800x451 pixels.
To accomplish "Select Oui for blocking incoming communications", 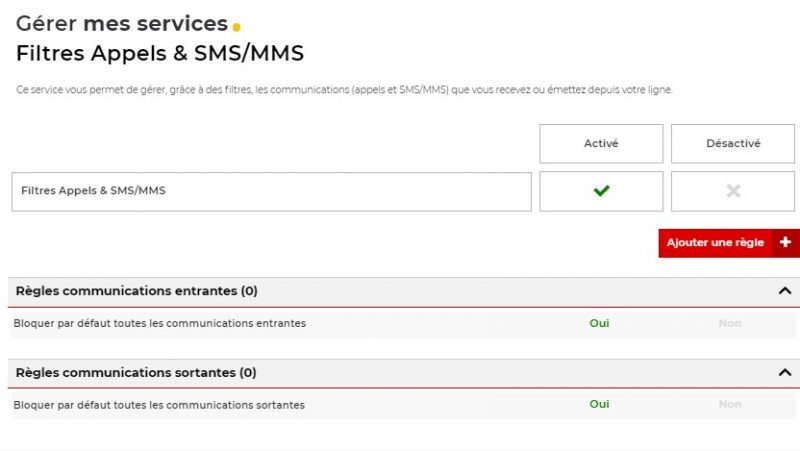I will (599, 323).
